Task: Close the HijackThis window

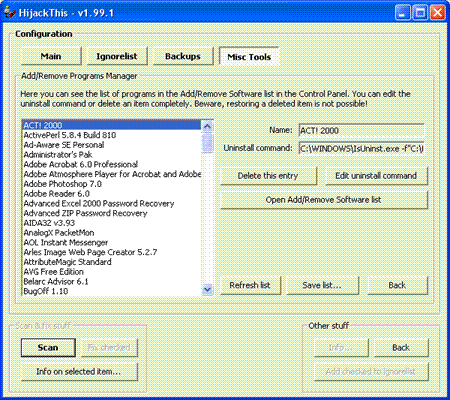Action: tap(437, 13)
